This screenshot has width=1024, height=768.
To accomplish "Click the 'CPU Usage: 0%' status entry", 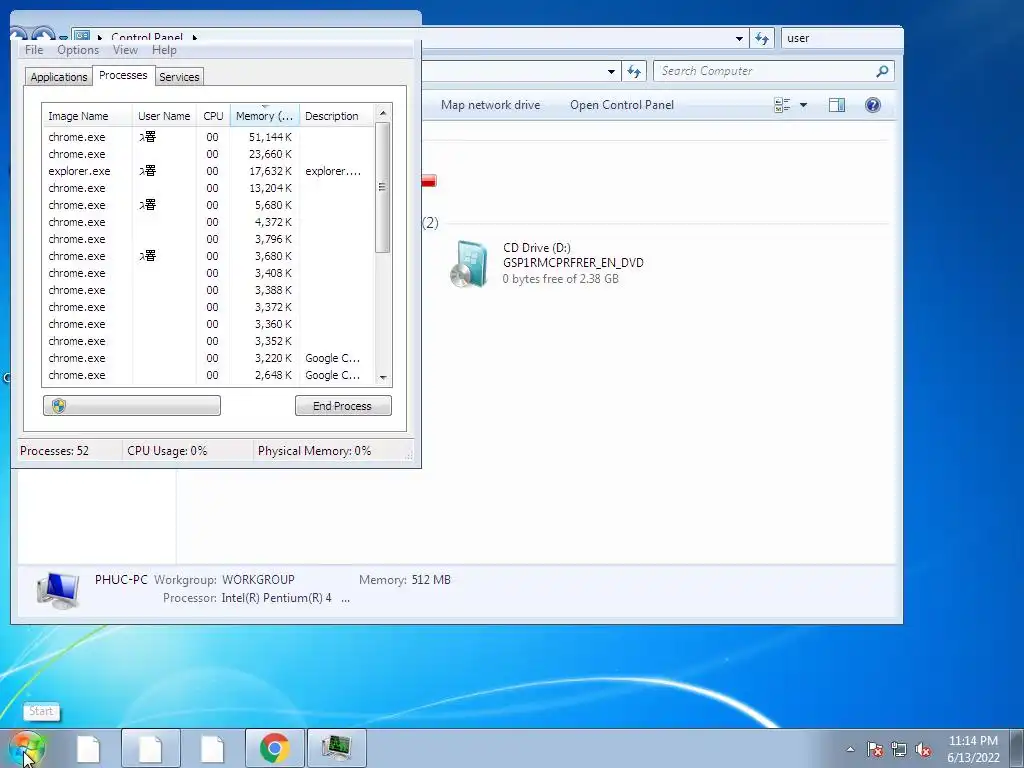I will point(167,451).
